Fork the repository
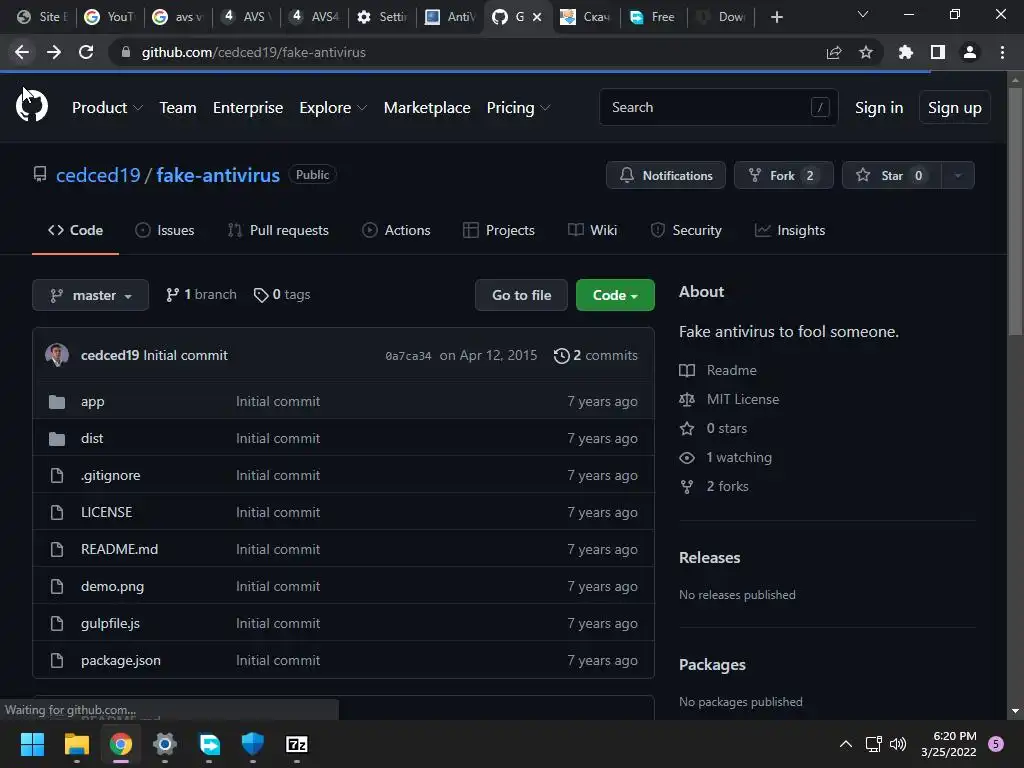 pos(783,175)
